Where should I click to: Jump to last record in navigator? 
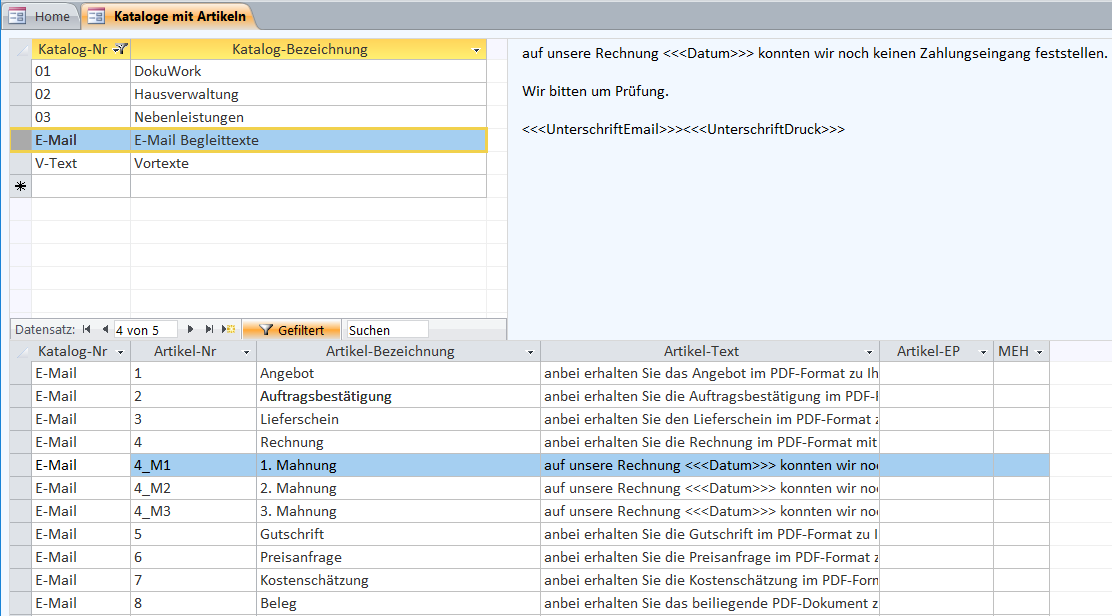click(209, 329)
